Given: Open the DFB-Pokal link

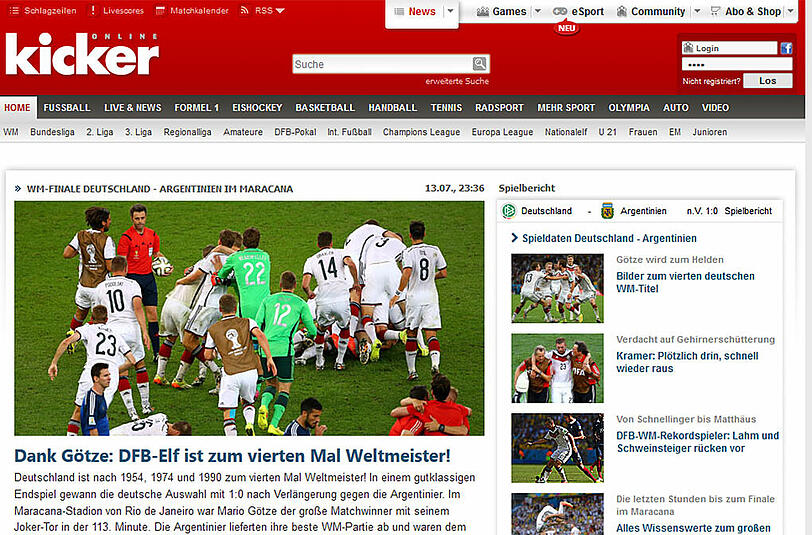Looking at the screenshot, I should [295, 132].
